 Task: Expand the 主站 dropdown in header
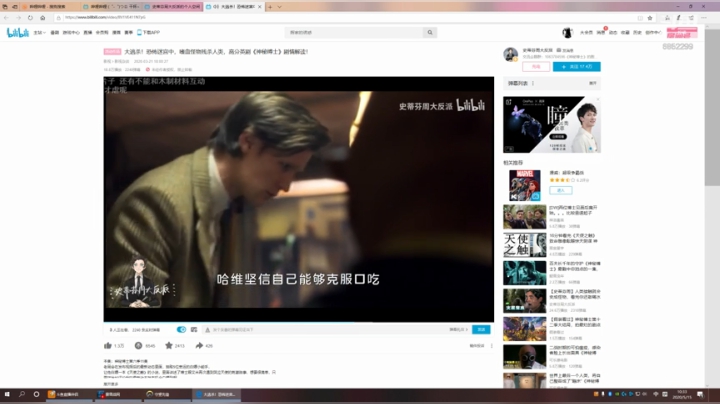point(39,33)
